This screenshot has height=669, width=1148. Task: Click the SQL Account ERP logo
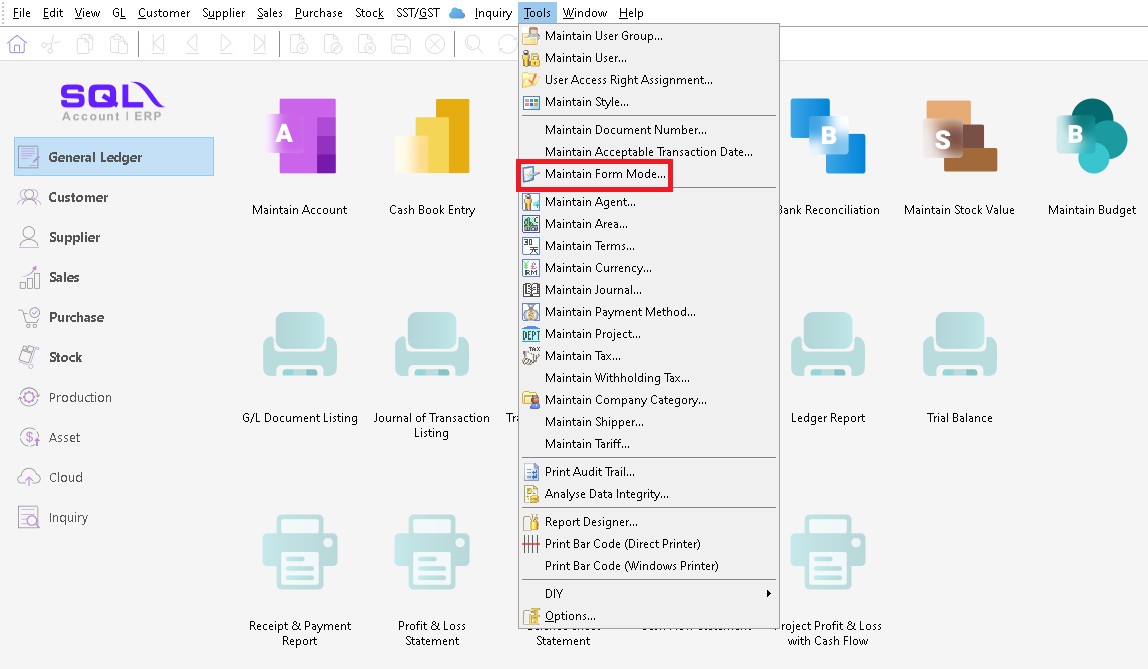point(112,101)
